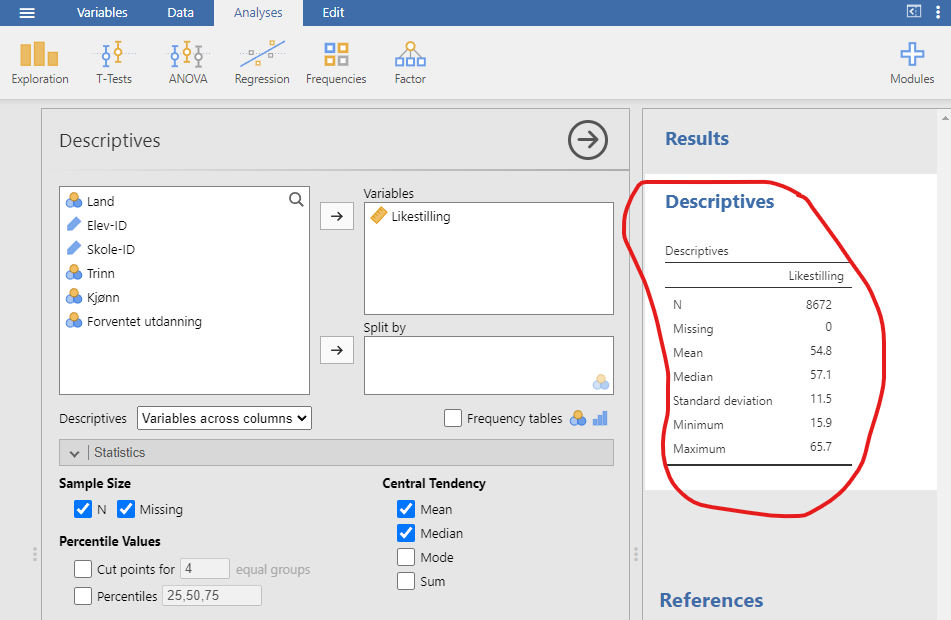This screenshot has width=951, height=620.
Task: Open the Modules icon
Action: click(911, 61)
